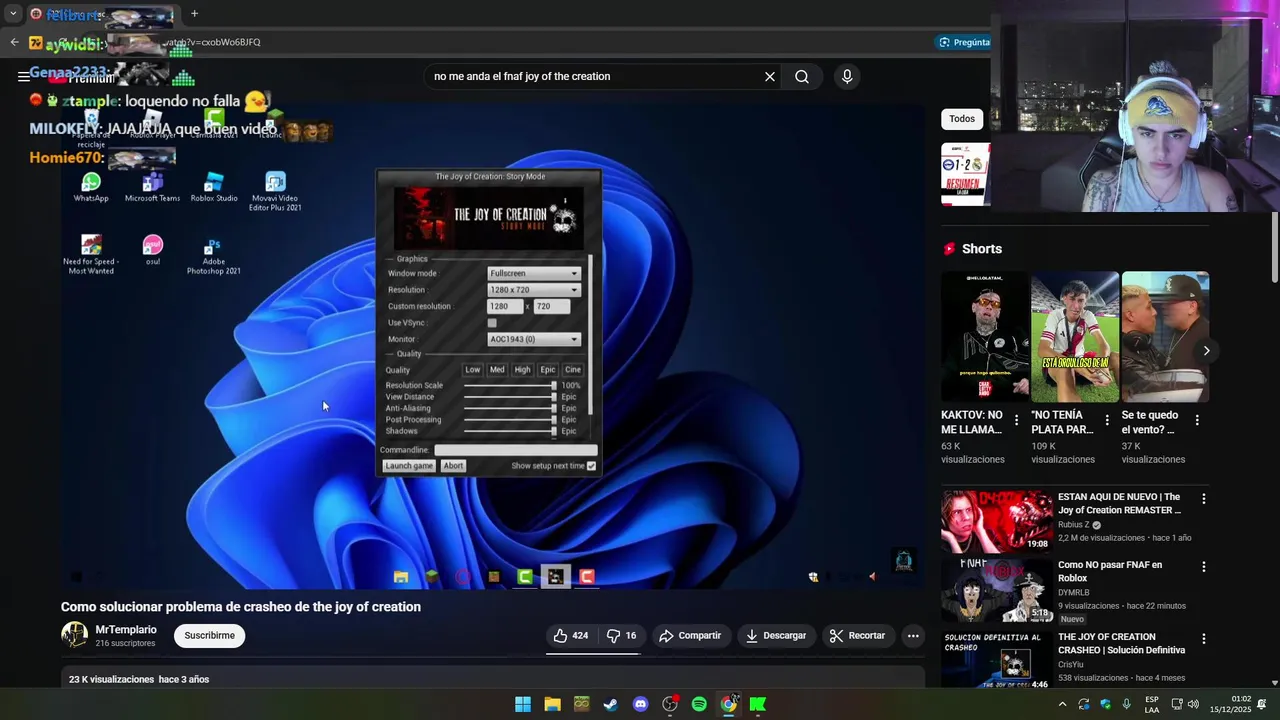Click the YouTube search magnifier button
The width and height of the screenshot is (1280, 720).
802,76
